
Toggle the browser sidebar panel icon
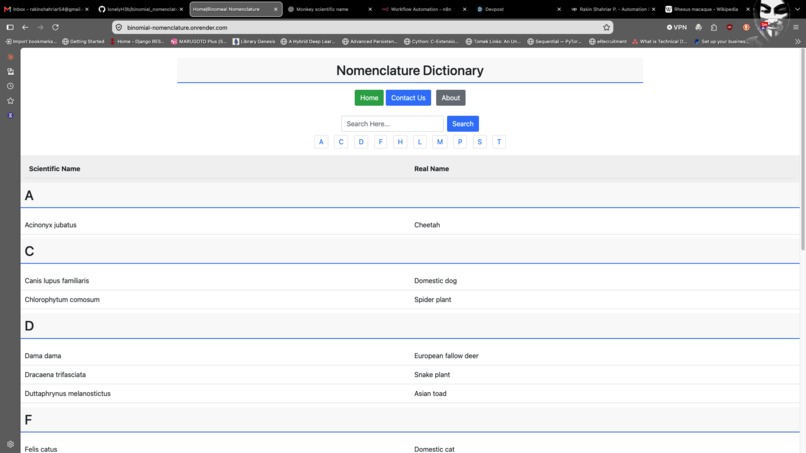pos(10,27)
